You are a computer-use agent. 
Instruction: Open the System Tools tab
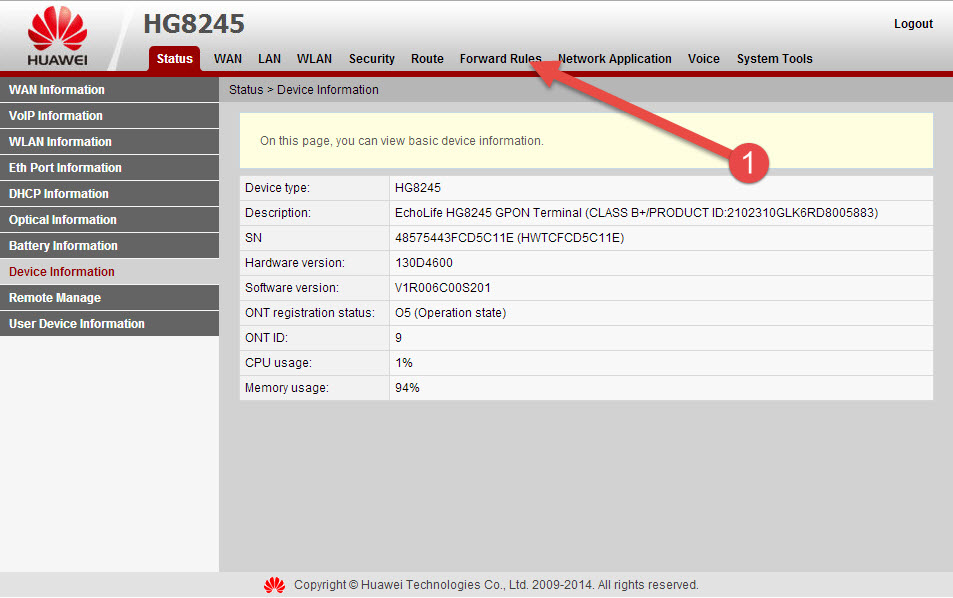(x=774, y=59)
